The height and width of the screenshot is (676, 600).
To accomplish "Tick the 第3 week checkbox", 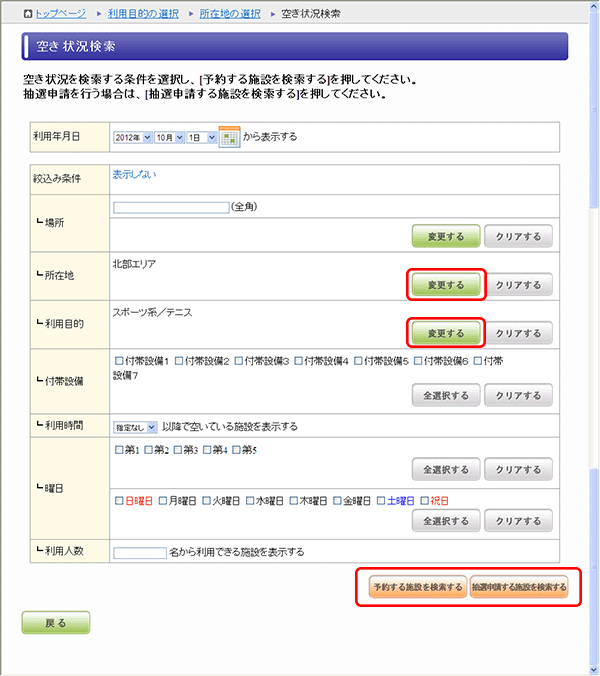I will tap(178, 450).
